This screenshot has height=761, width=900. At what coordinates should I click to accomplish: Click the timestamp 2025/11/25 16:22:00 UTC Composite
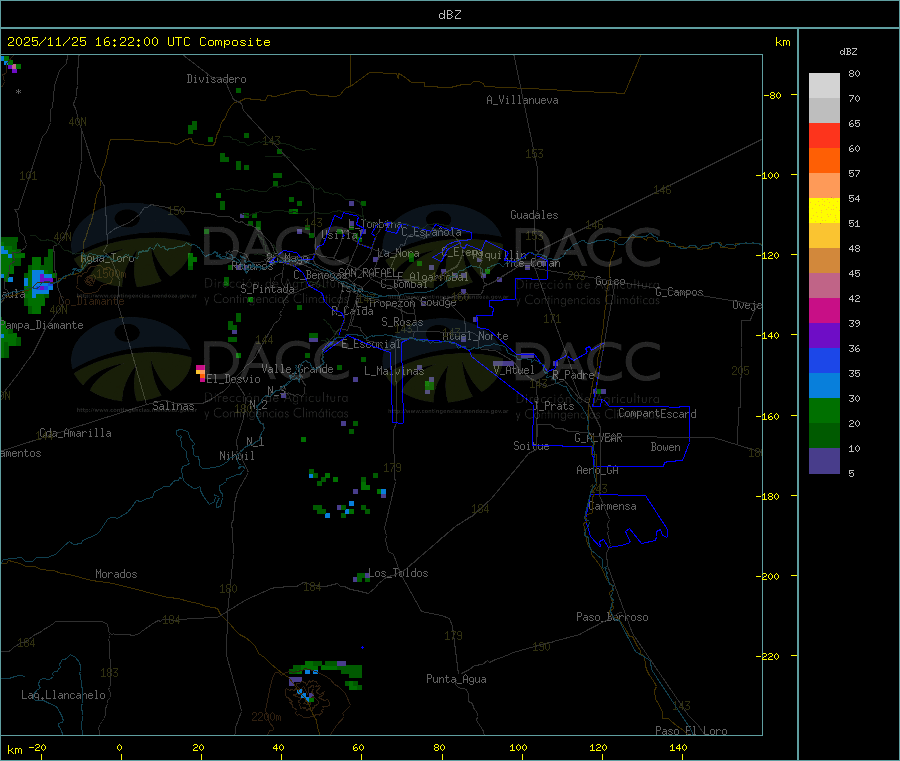pos(138,42)
